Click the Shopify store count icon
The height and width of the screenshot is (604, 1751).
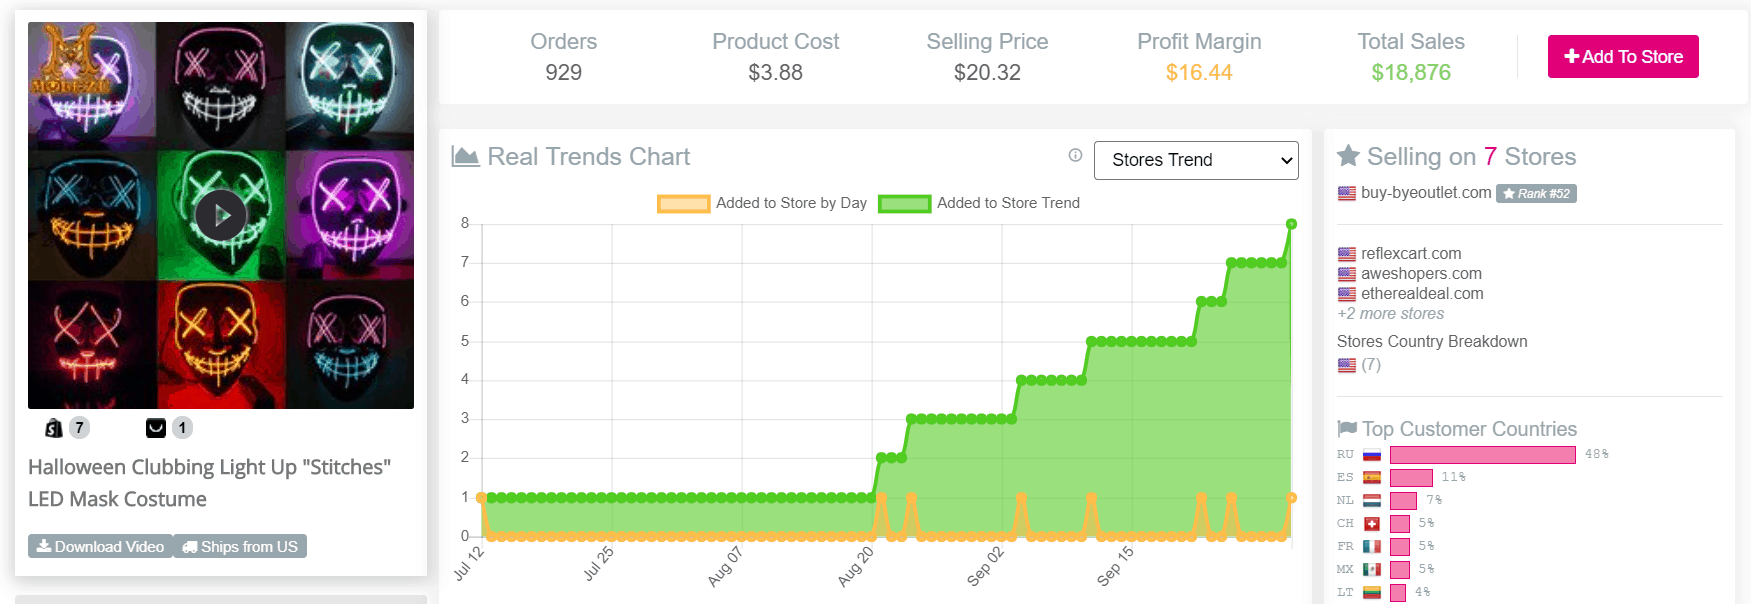pos(54,428)
